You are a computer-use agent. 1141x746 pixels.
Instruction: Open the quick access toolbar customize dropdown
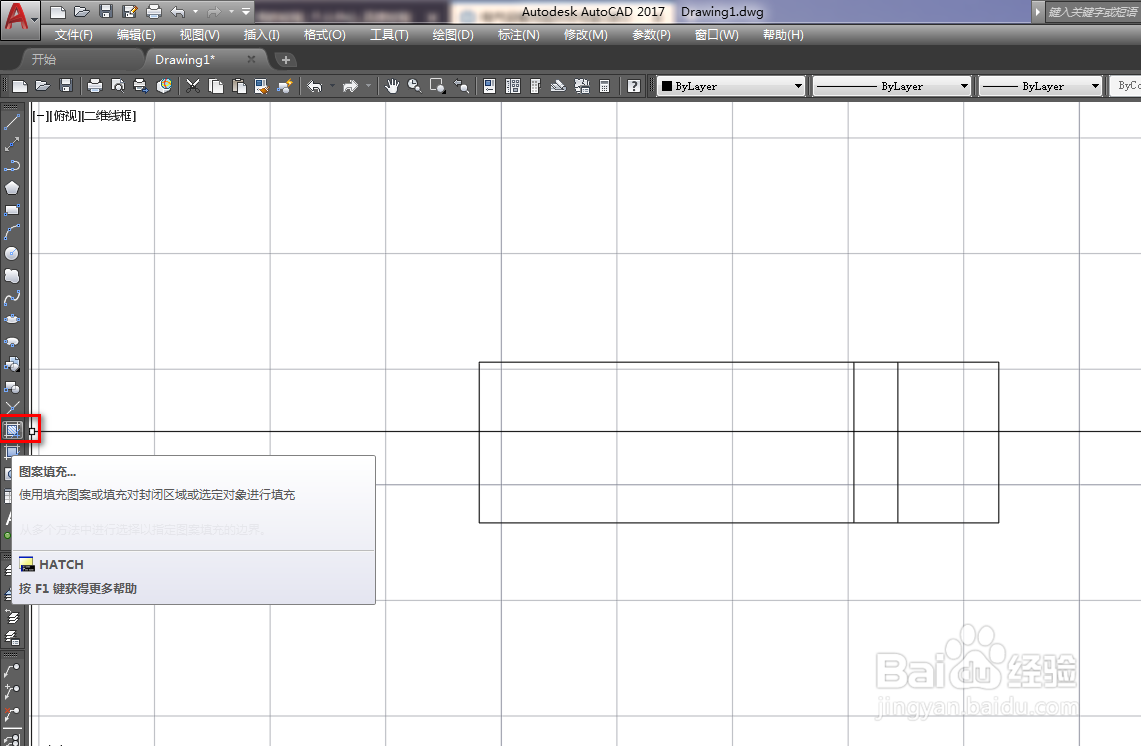point(246,12)
